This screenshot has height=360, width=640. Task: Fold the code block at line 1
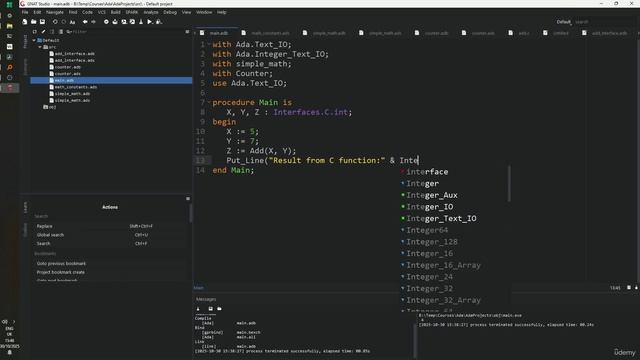(x=209, y=44)
